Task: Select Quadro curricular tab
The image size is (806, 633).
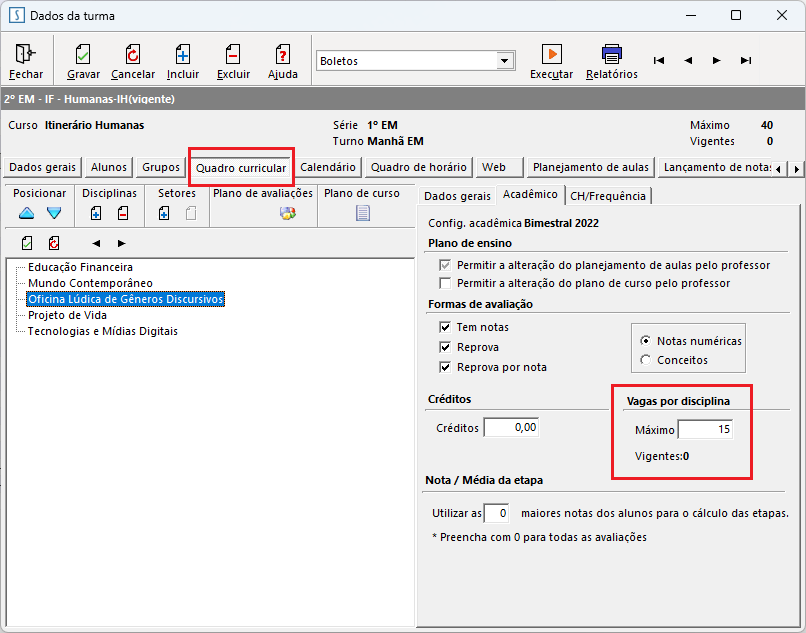Action: (241, 168)
